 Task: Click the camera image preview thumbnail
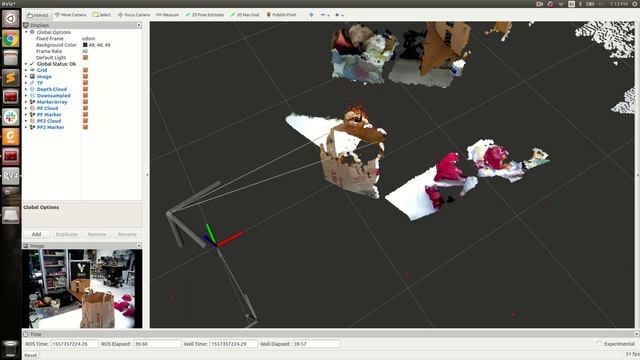(x=82, y=289)
